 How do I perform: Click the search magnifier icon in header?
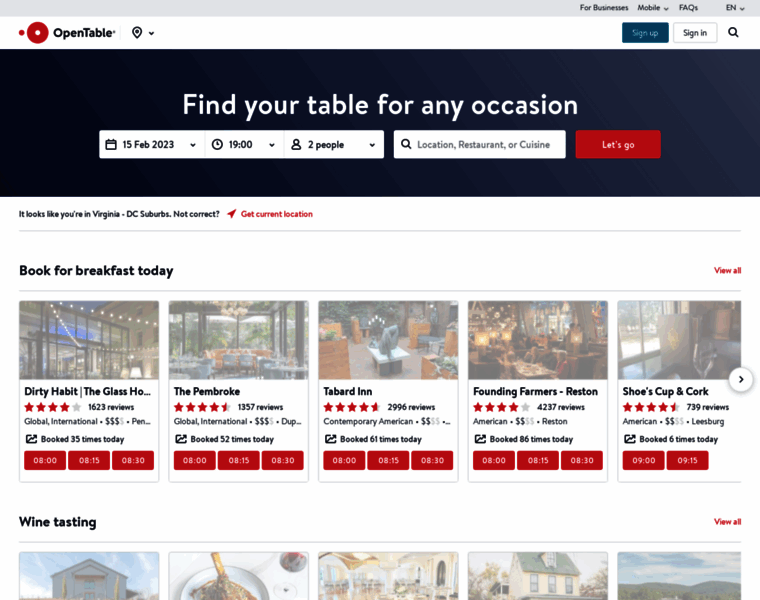tap(733, 32)
